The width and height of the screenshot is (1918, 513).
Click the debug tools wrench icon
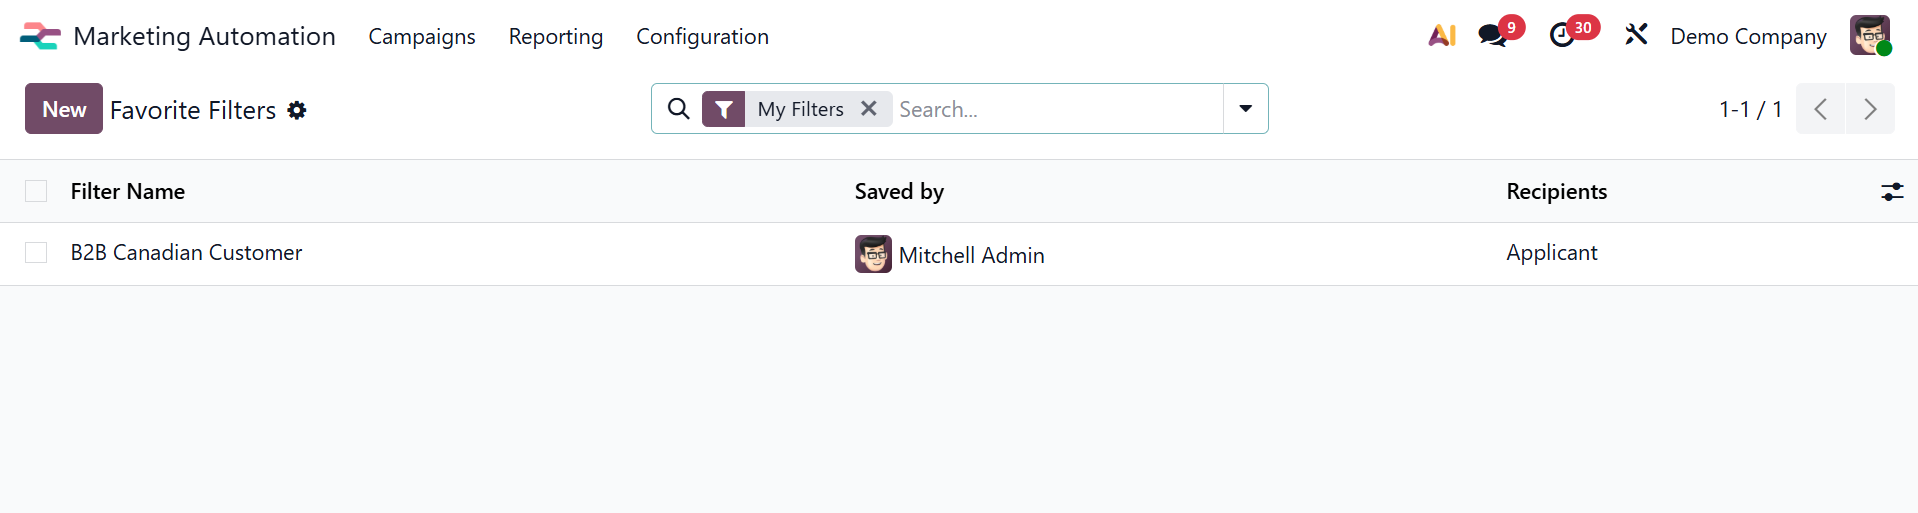(1636, 35)
